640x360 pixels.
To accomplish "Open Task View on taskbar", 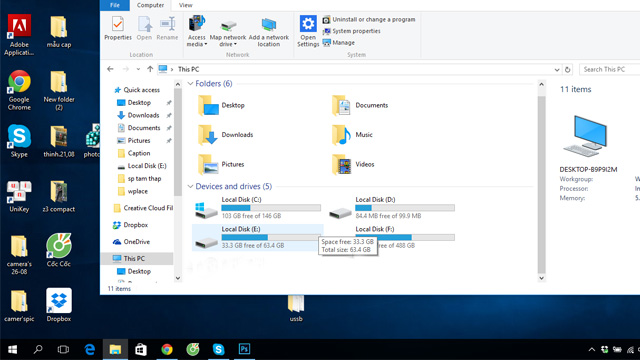I will (x=63, y=349).
